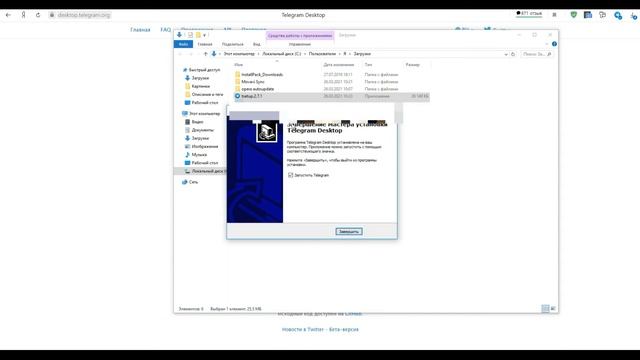Image resolution: width=640 pixels, height=360 pixels.
Task: Select the tsetup.2.7.1 application file
Action: point(331,96)
